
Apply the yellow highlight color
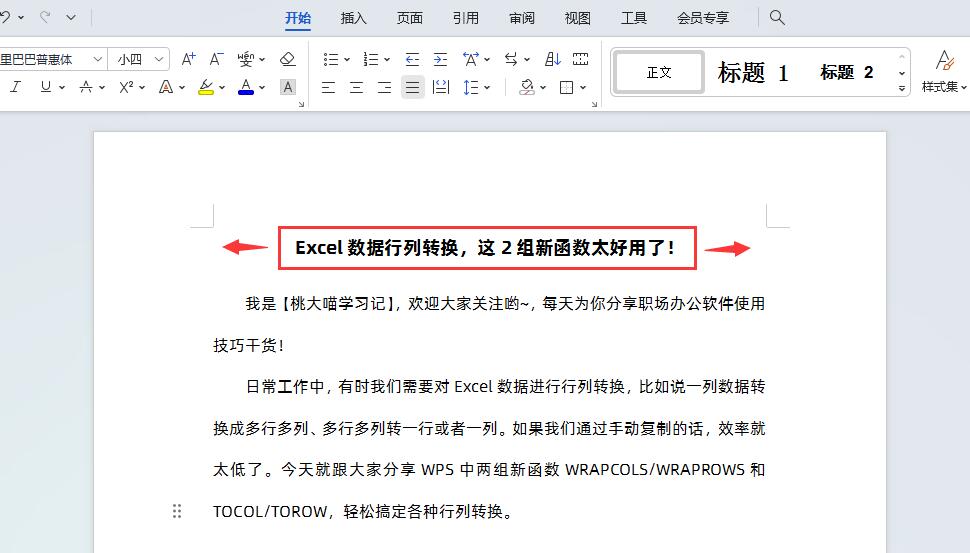[206, 87]
